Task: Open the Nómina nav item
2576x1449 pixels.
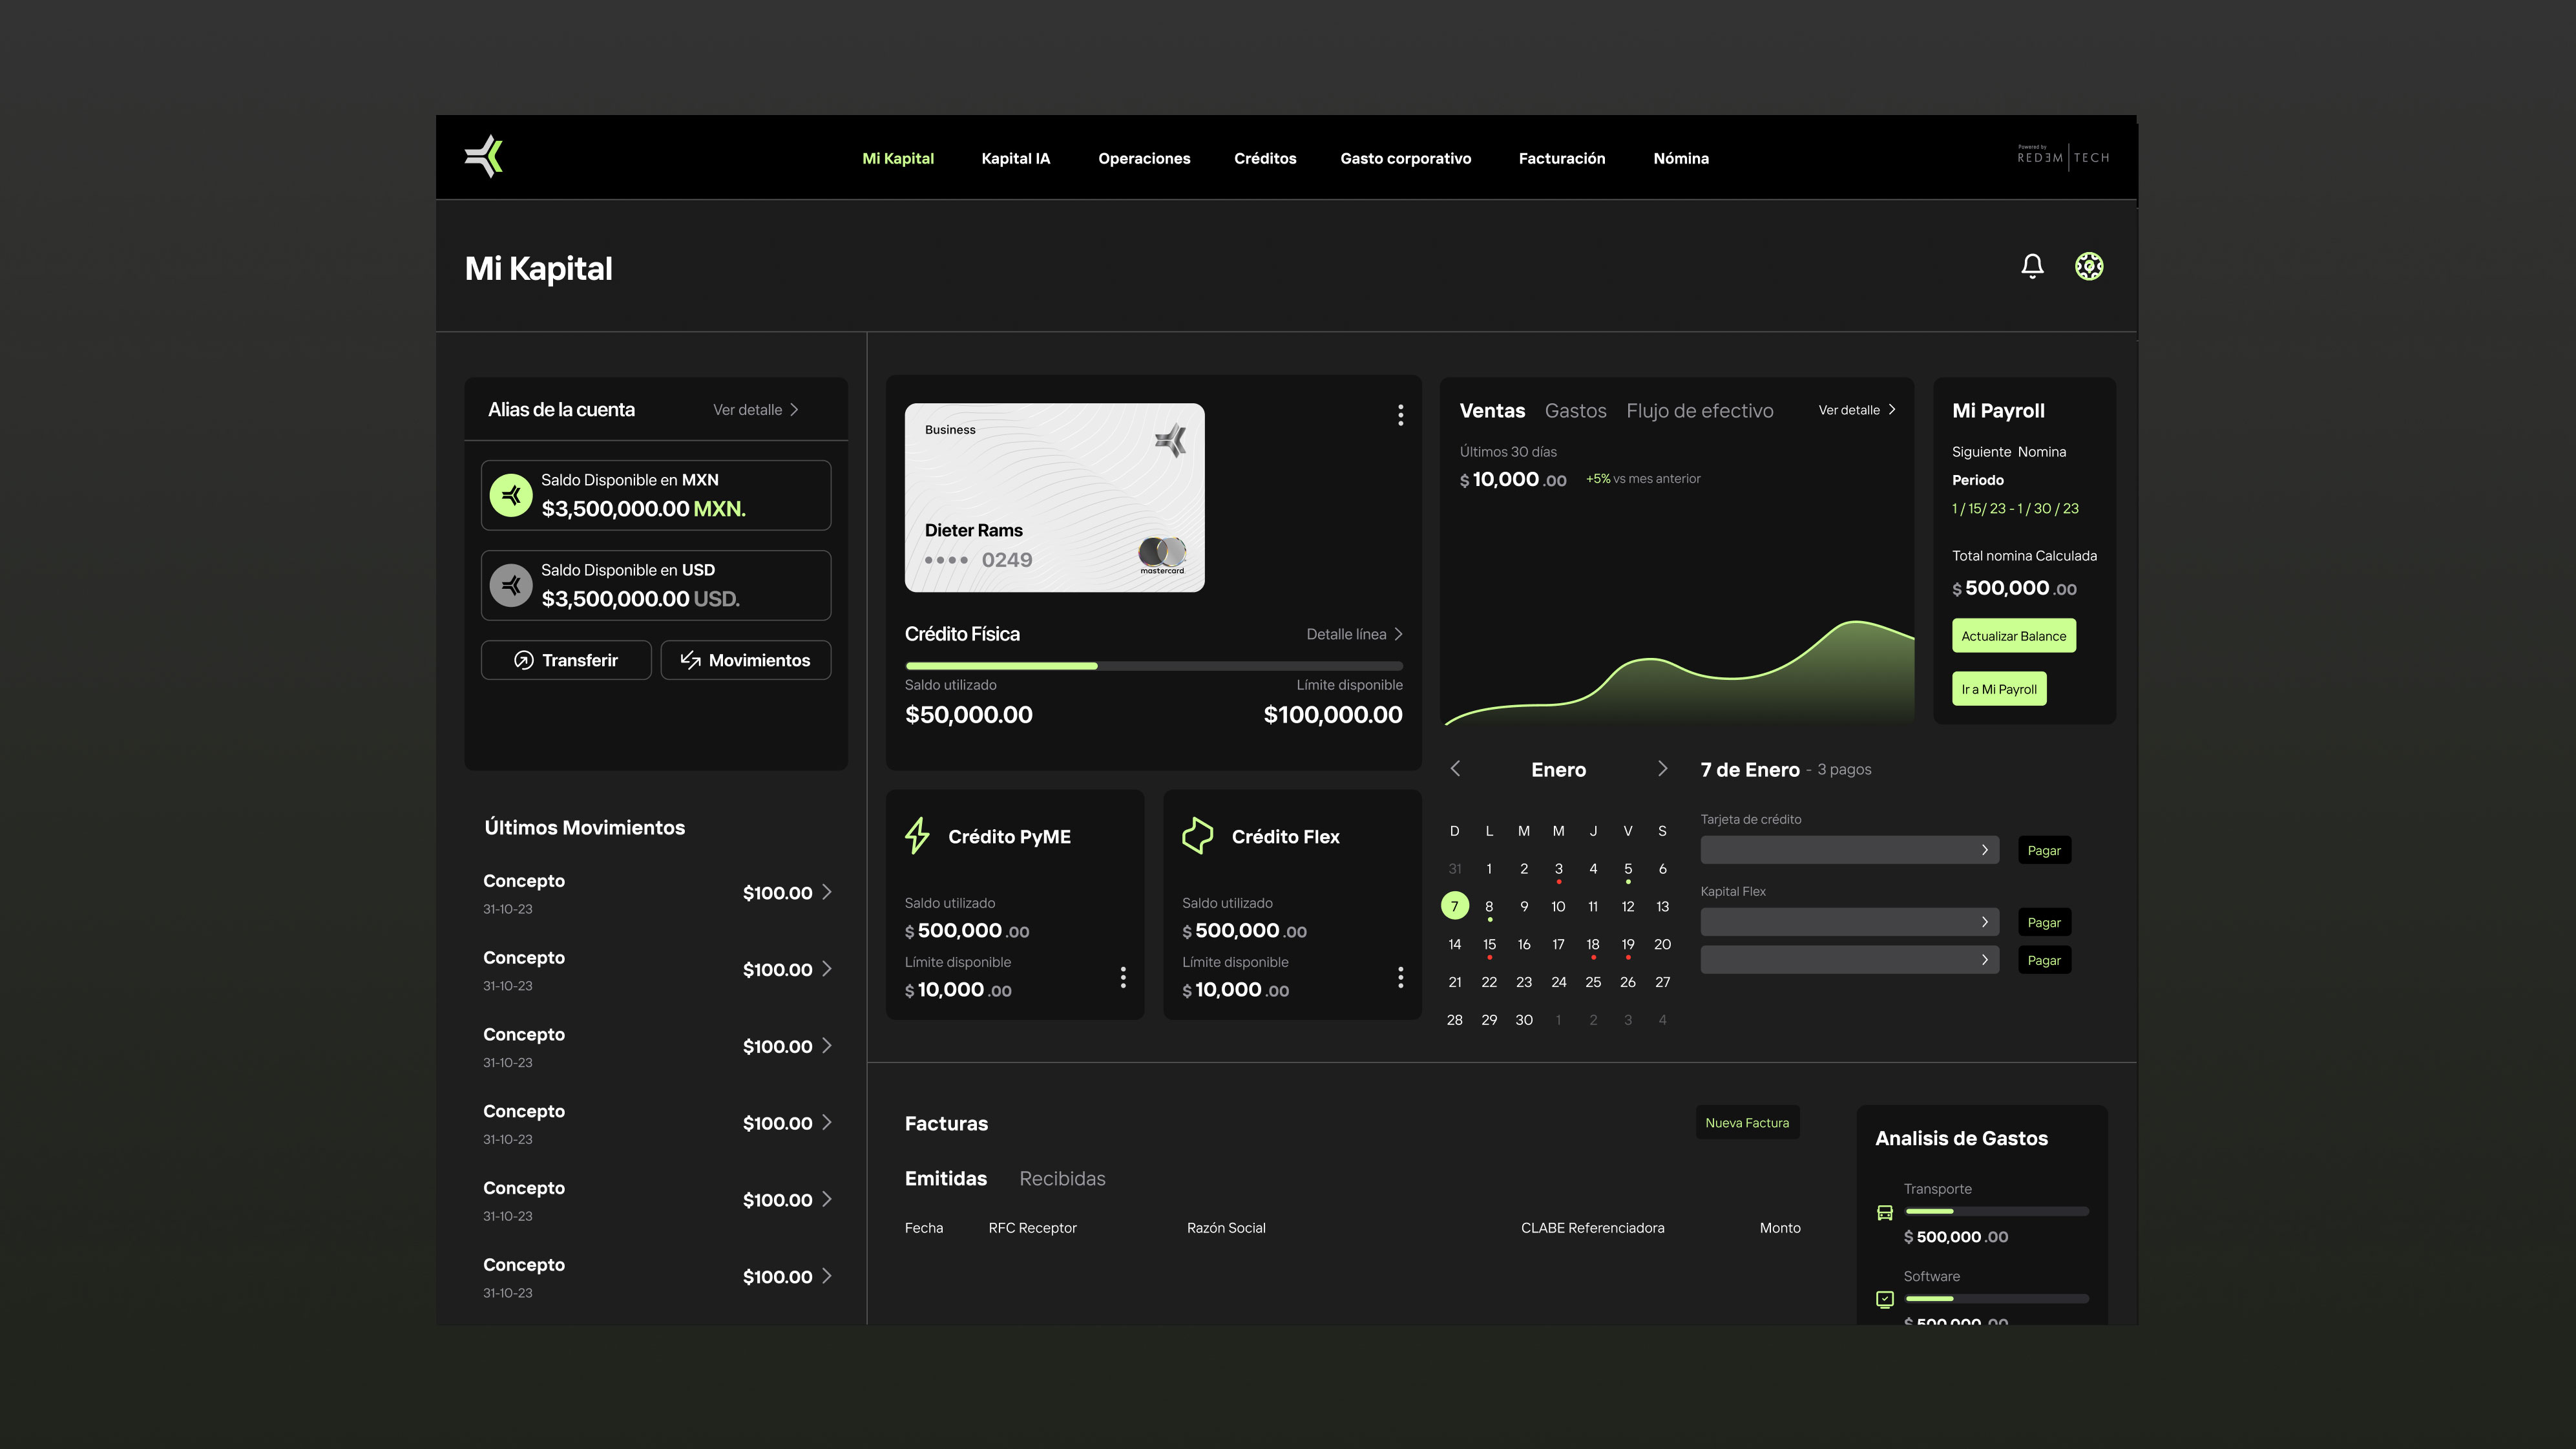Action: (1681, 158)
